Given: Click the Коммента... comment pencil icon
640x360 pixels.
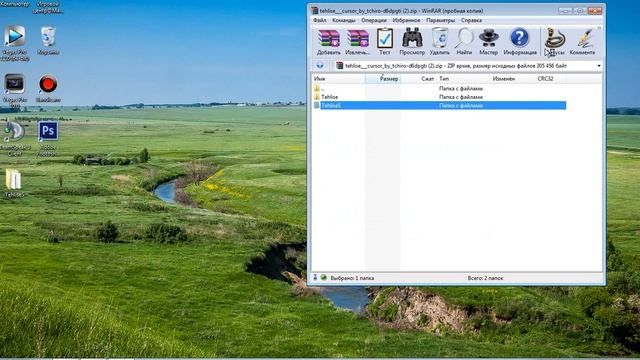Looking at the screenshot, I should [x=582, y=41].
